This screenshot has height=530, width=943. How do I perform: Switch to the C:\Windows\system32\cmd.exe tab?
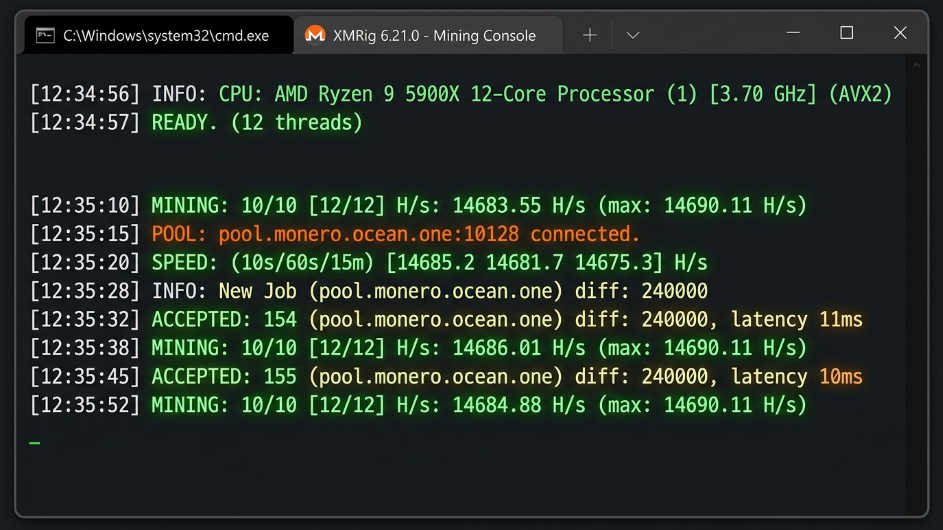click(159, 35)
